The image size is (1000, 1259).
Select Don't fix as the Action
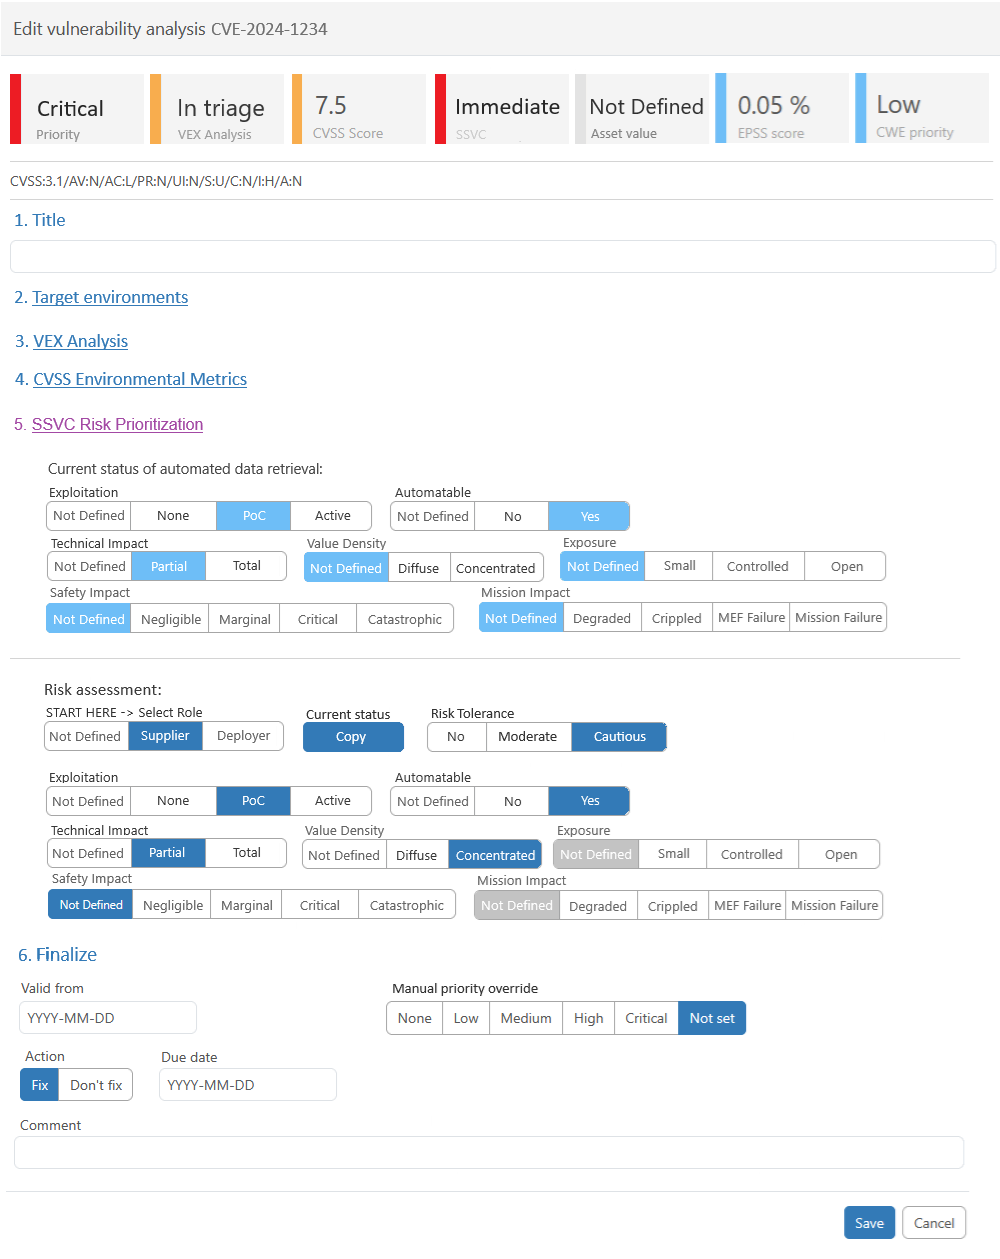click(96, 1085)
